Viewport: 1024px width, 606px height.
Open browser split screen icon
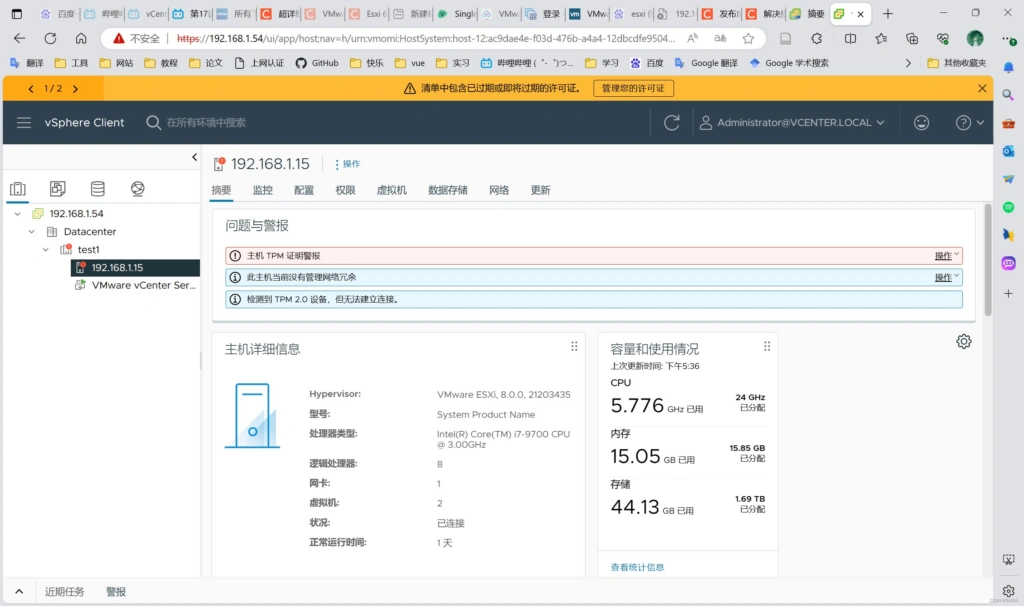tap(850, 39)
